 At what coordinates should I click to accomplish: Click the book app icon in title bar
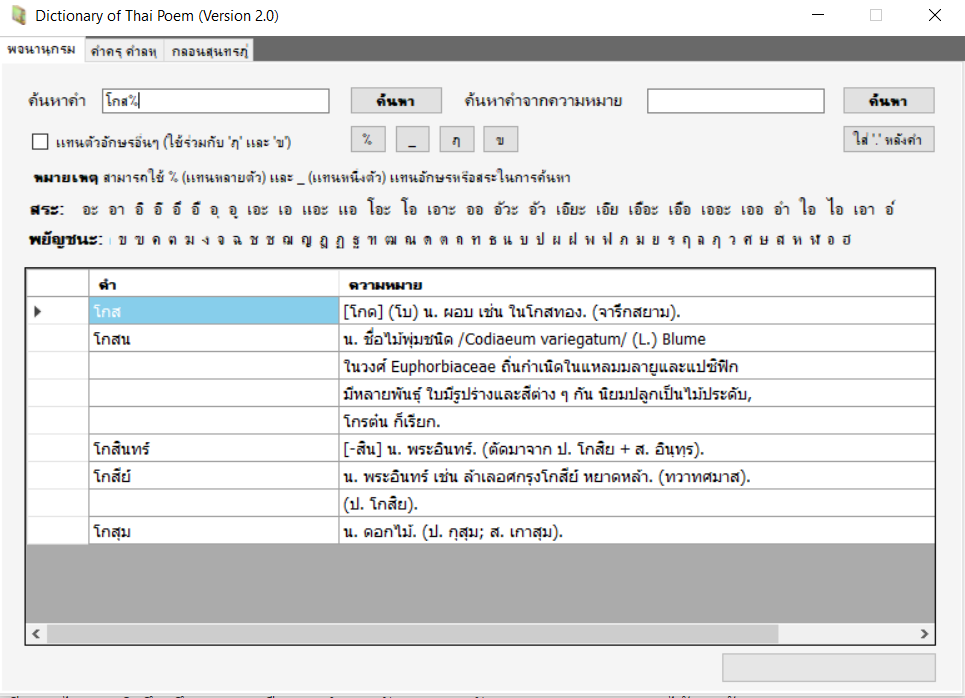click(x=18, y=16)
